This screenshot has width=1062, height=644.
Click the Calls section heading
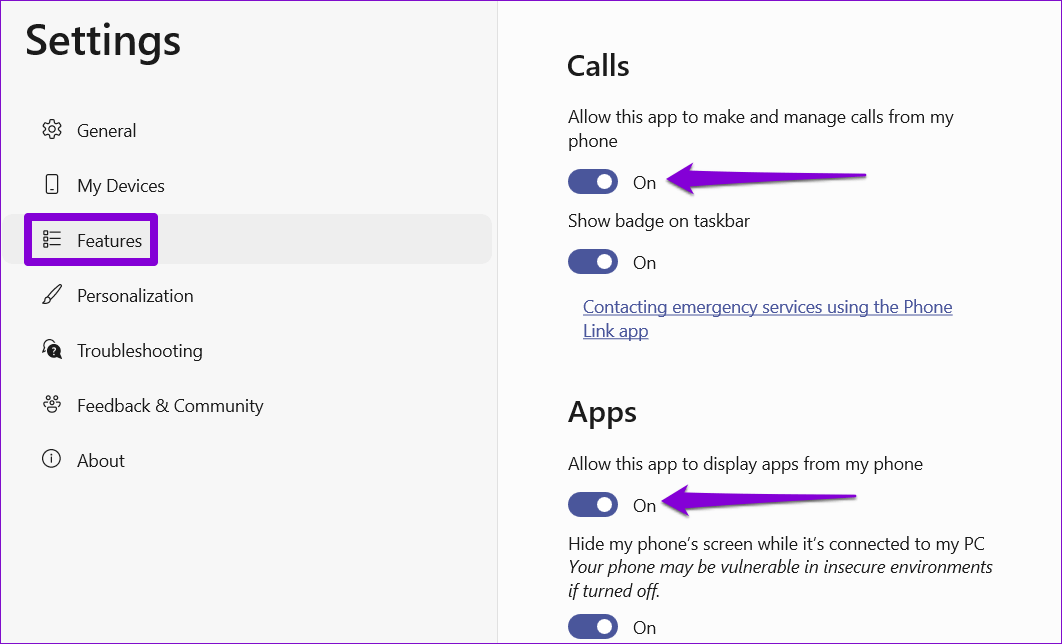pos(598,66)
